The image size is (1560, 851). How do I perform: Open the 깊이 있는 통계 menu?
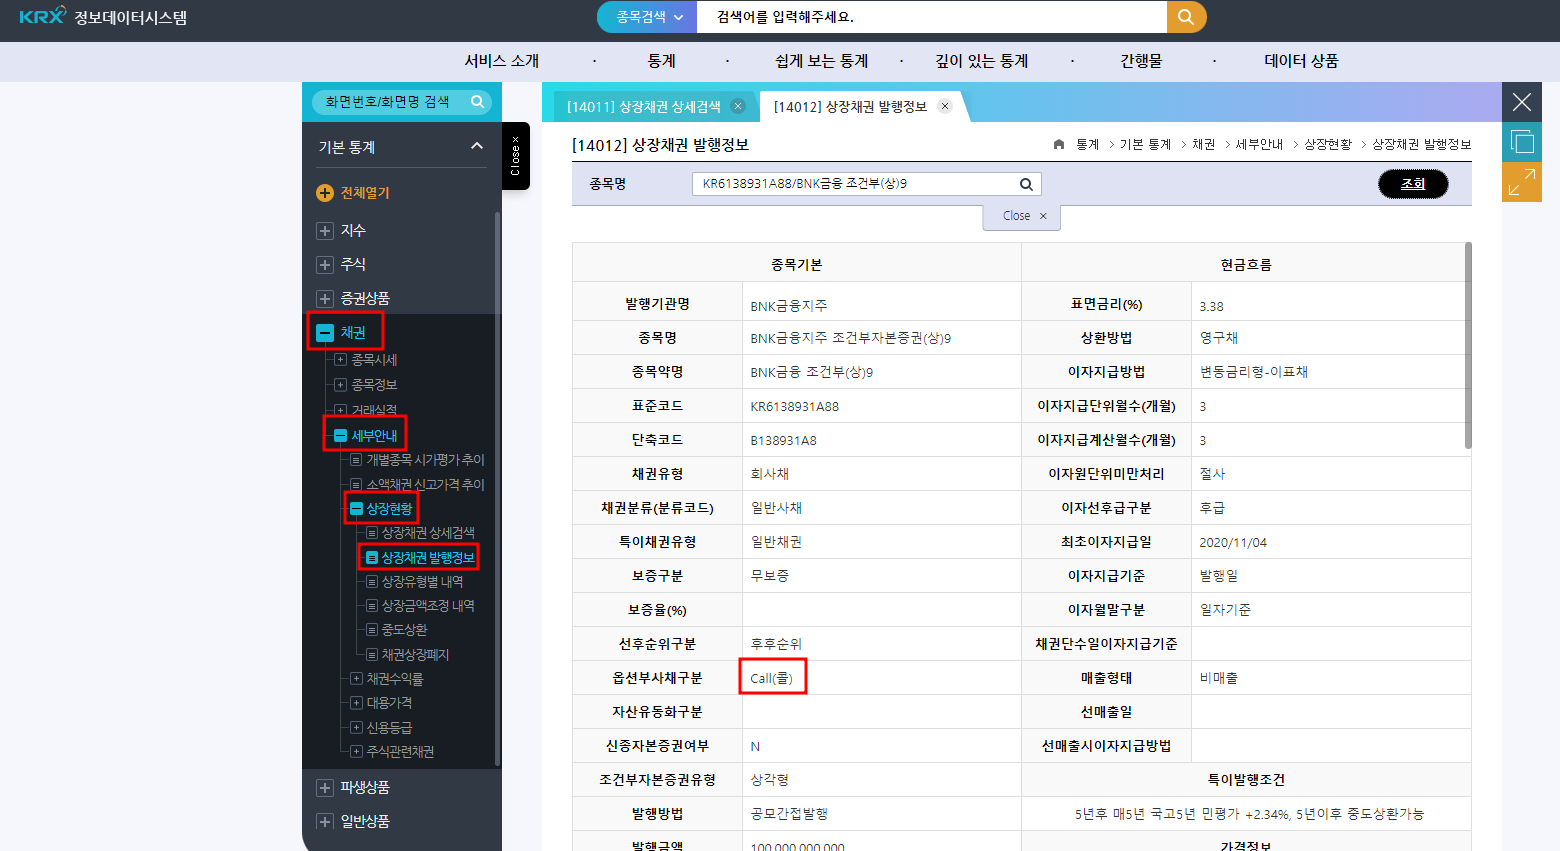pos(981,61)
